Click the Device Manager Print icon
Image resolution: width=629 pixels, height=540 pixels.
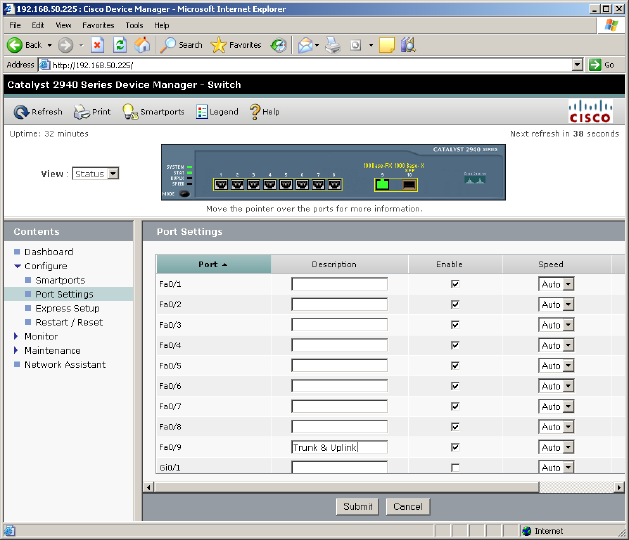click(x=82, y=112)
